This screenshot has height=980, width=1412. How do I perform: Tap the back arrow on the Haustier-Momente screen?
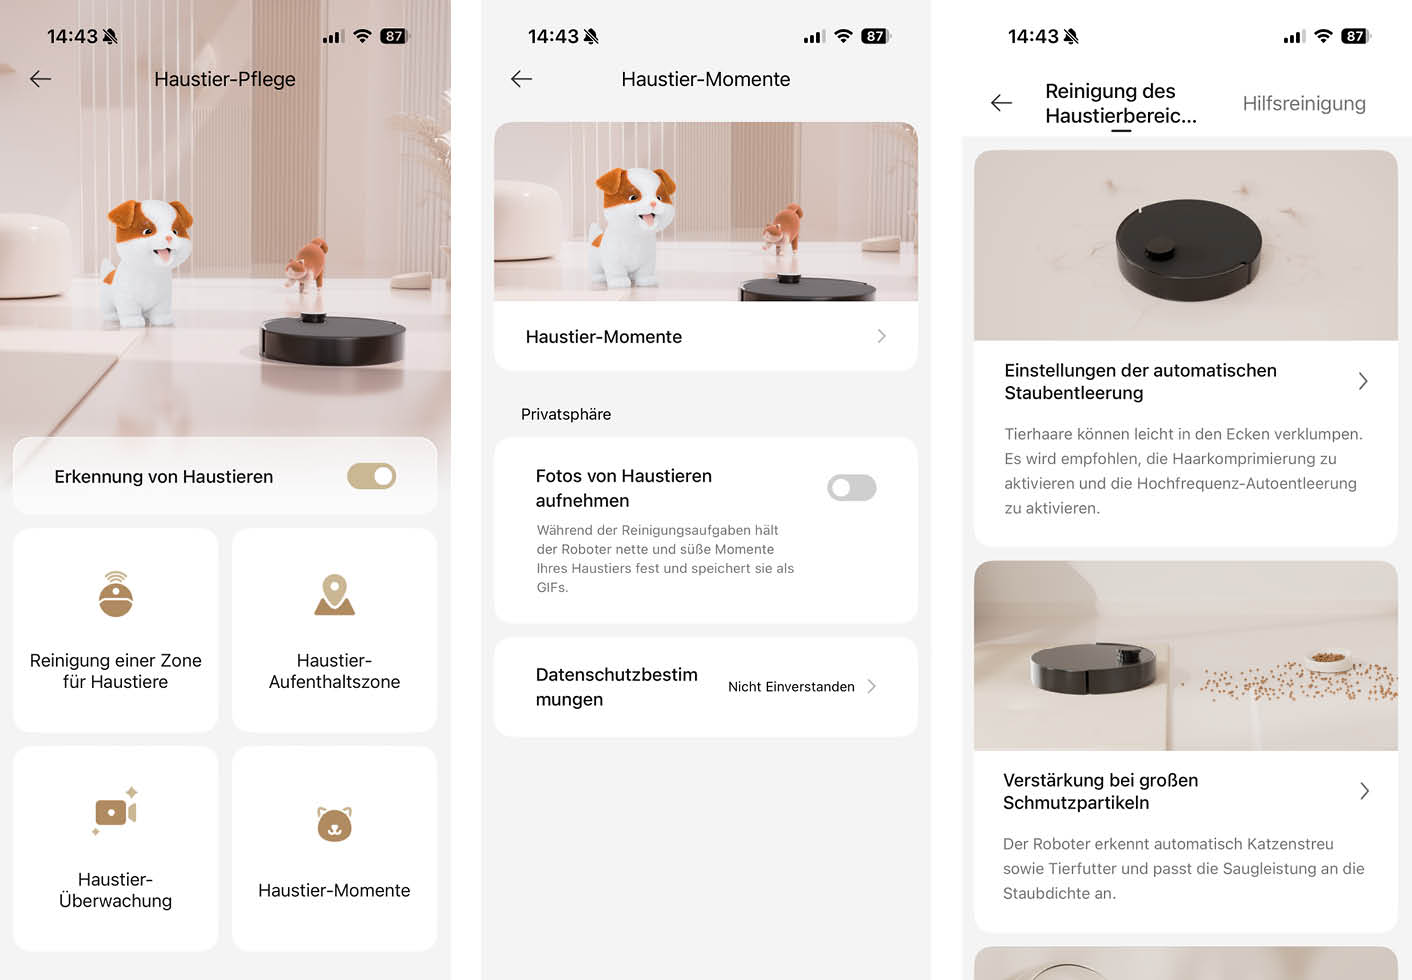[x=521, y=79]
